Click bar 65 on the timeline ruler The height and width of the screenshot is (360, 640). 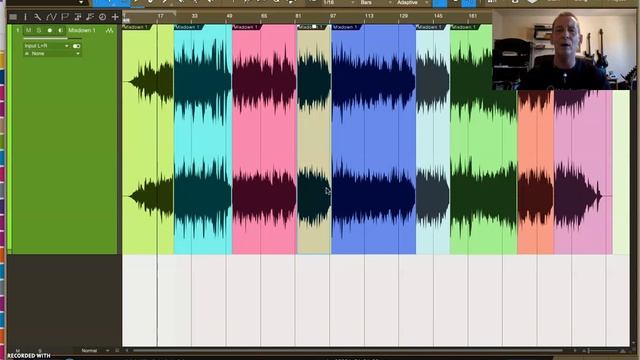[264, 16]
